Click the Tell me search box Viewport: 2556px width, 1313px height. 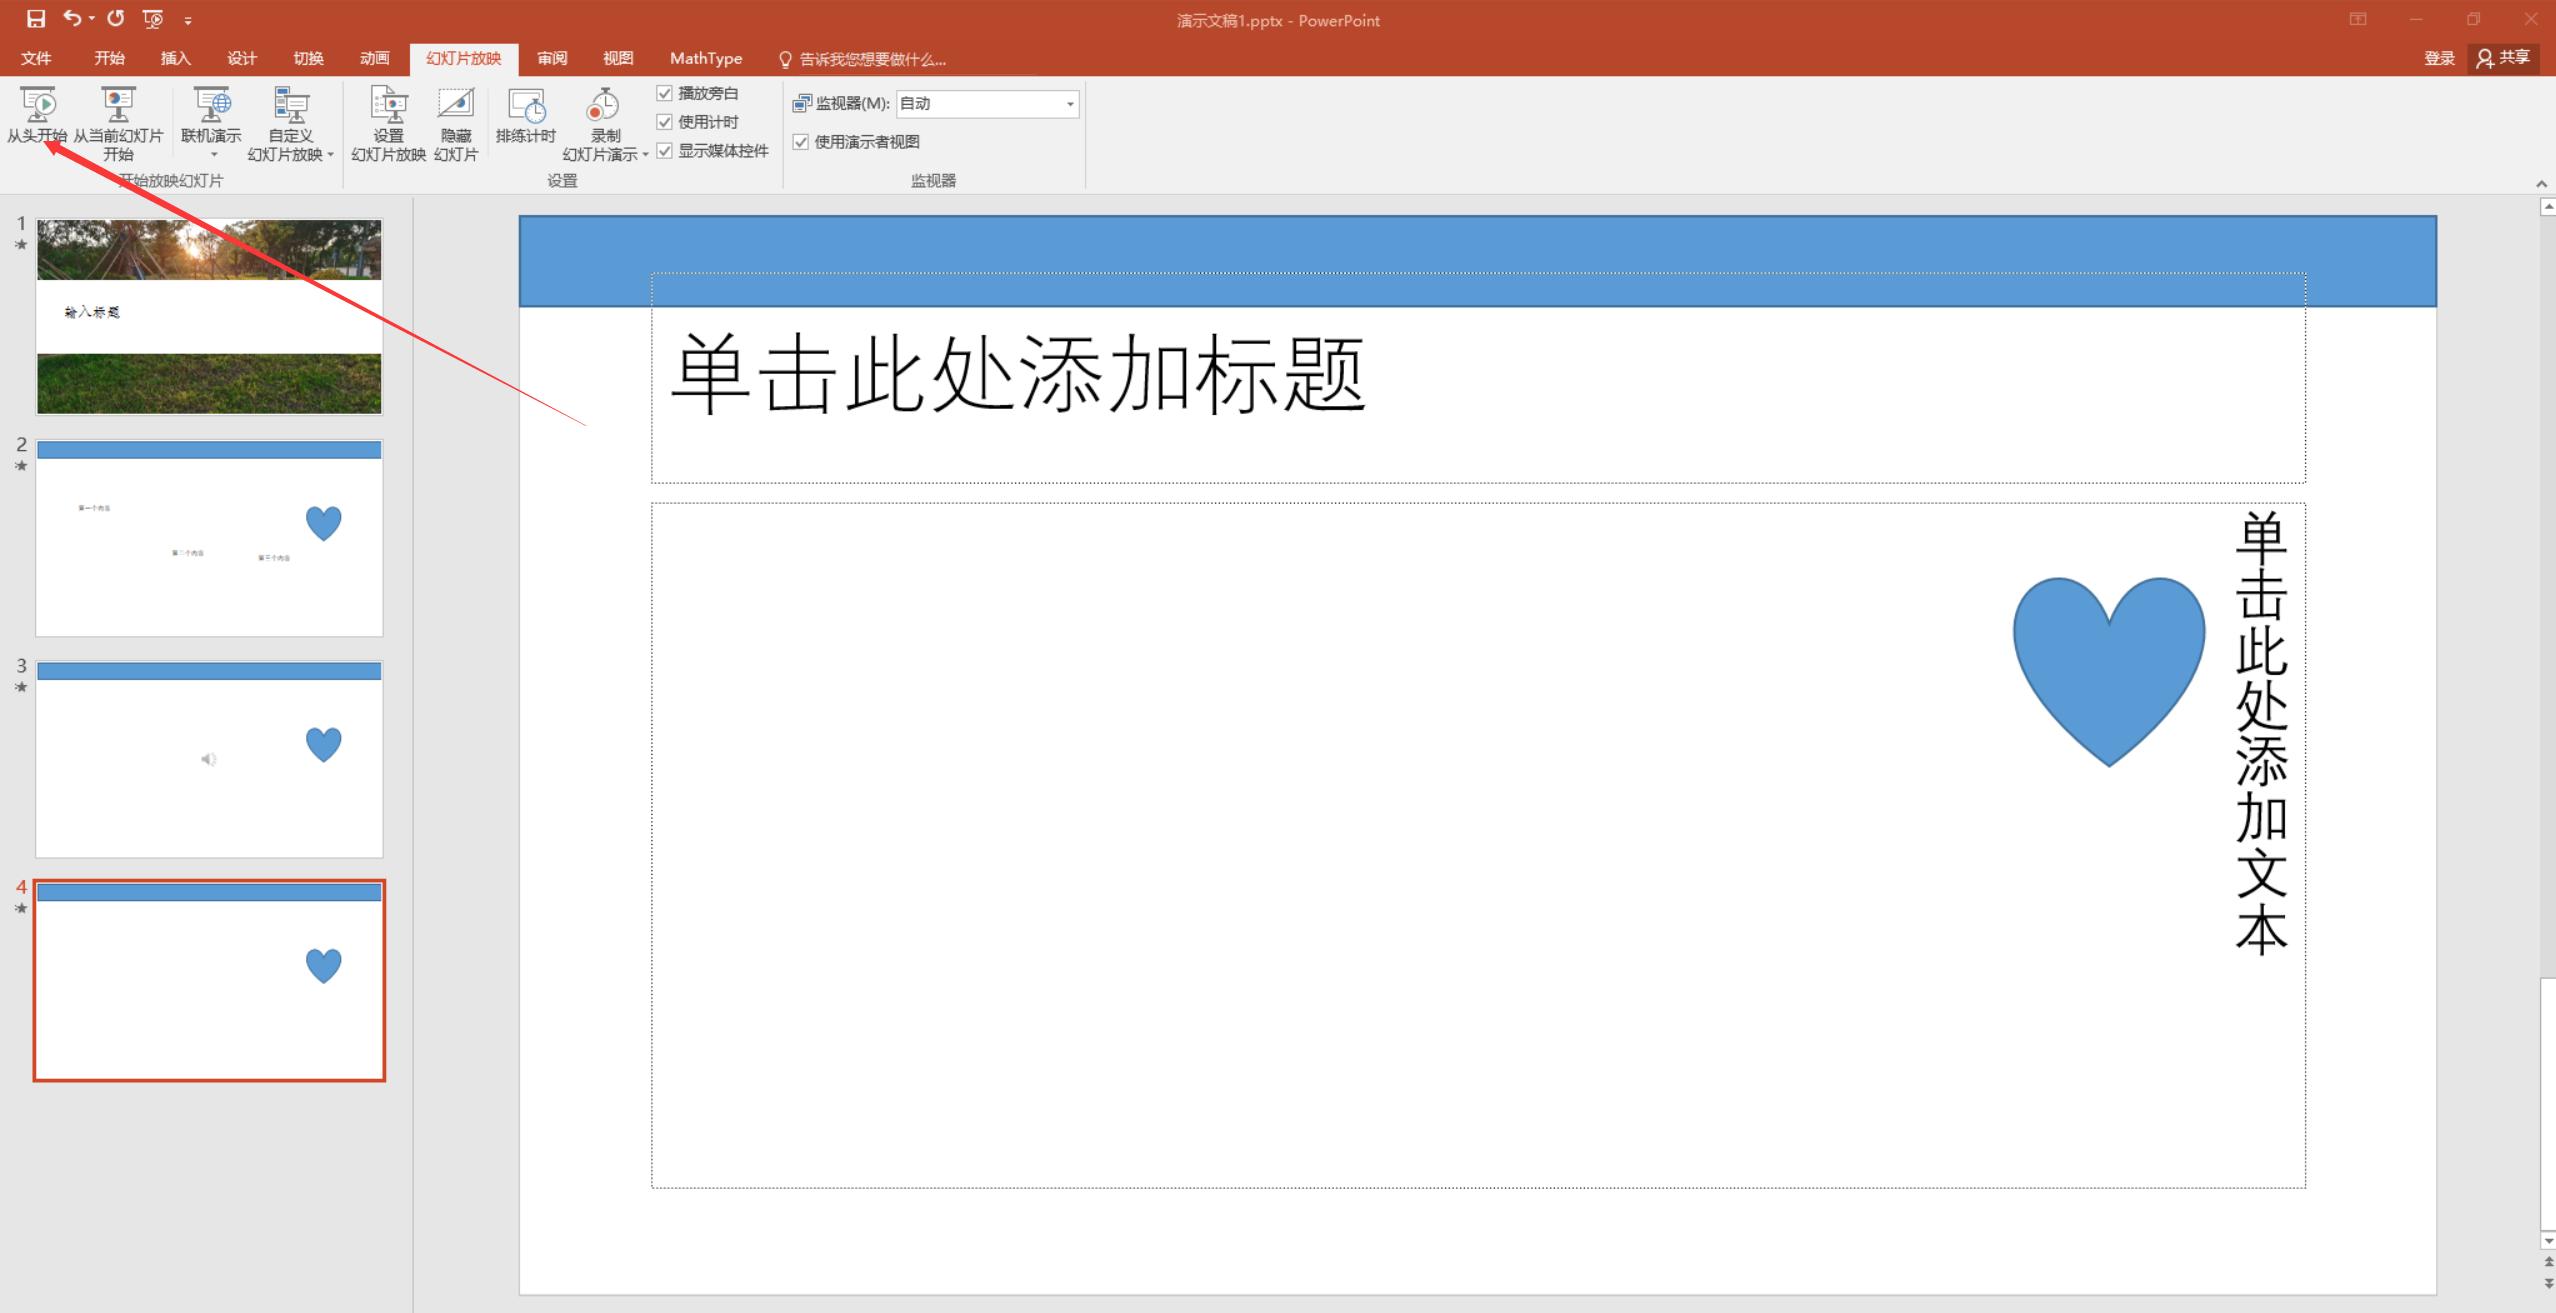(x=870, y=59)
